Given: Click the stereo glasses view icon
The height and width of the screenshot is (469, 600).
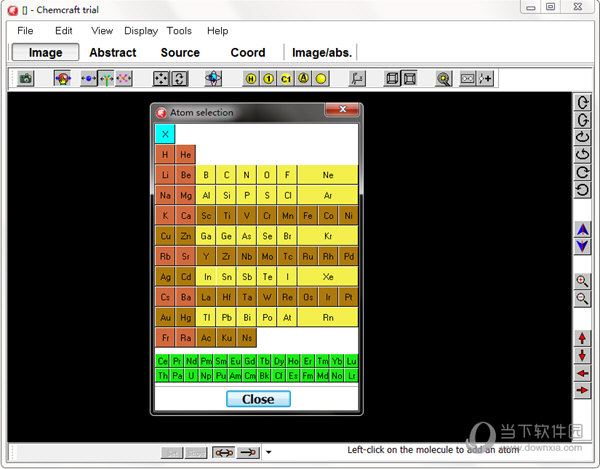Looking at the screenshot, I should click(467, 79).
